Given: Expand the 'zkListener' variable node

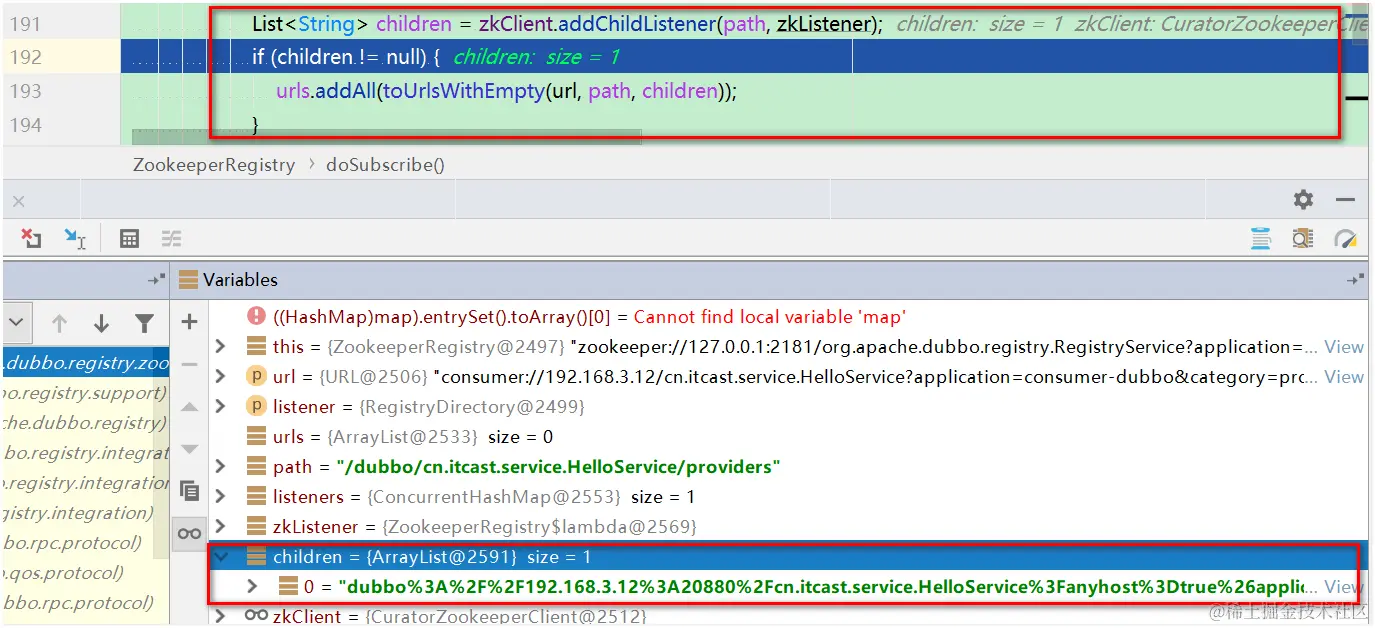Looking at the screenshot, I should [x=221, y=527].
